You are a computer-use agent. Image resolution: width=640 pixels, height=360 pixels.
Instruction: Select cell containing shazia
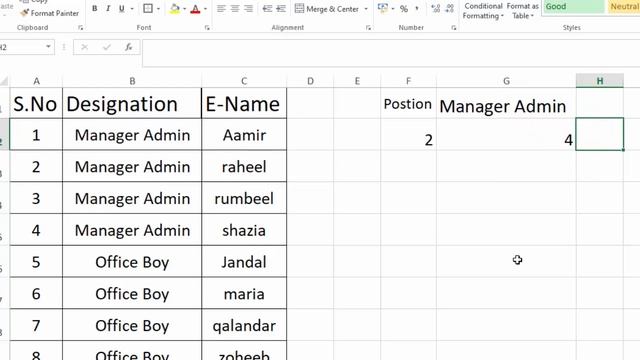click(244, 230)
